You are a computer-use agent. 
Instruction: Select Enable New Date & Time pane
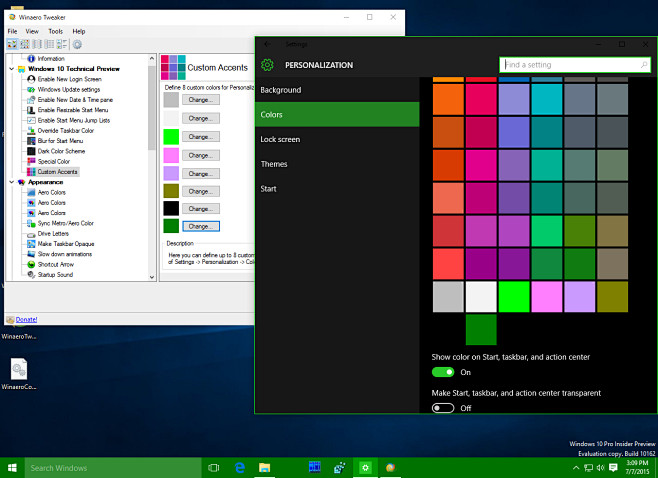[75, 99]
